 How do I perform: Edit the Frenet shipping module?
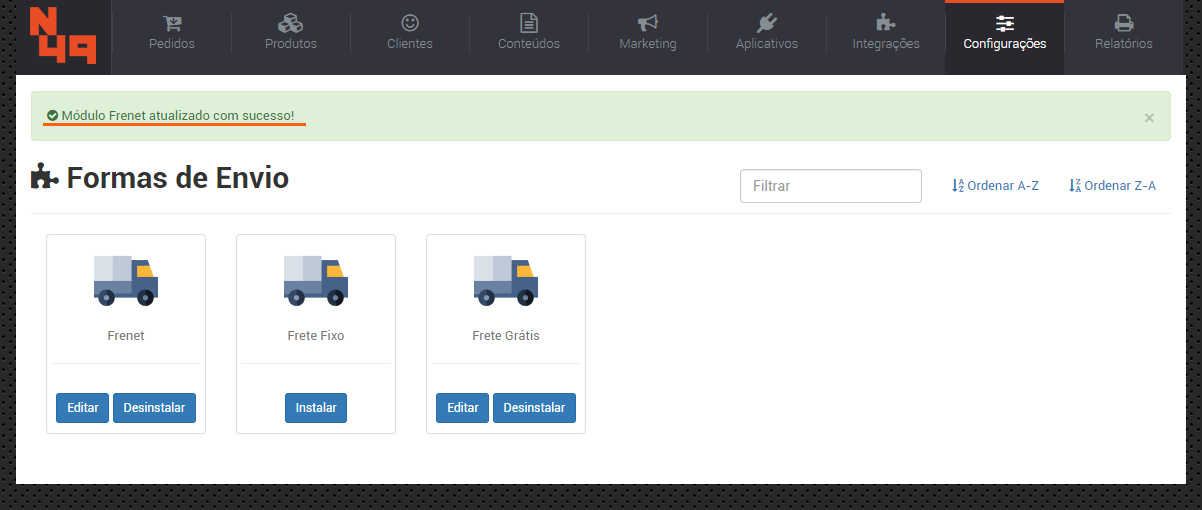82,408
